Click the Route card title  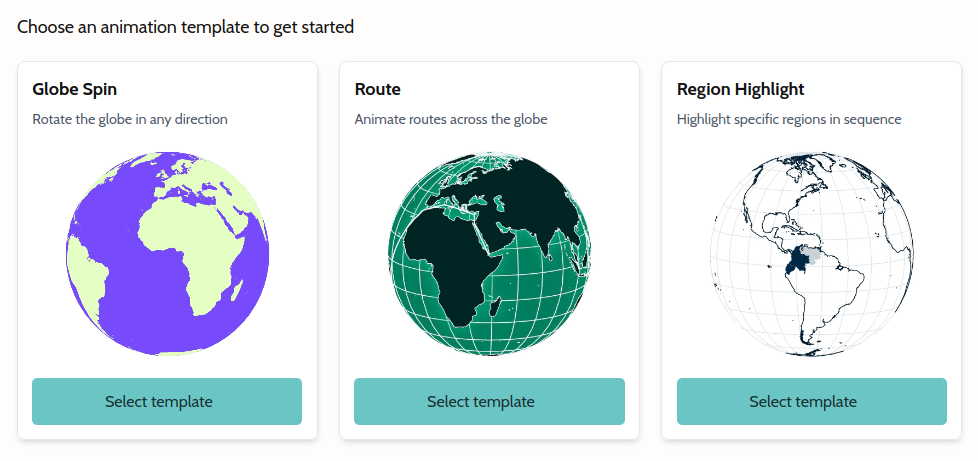click(378, 89)
